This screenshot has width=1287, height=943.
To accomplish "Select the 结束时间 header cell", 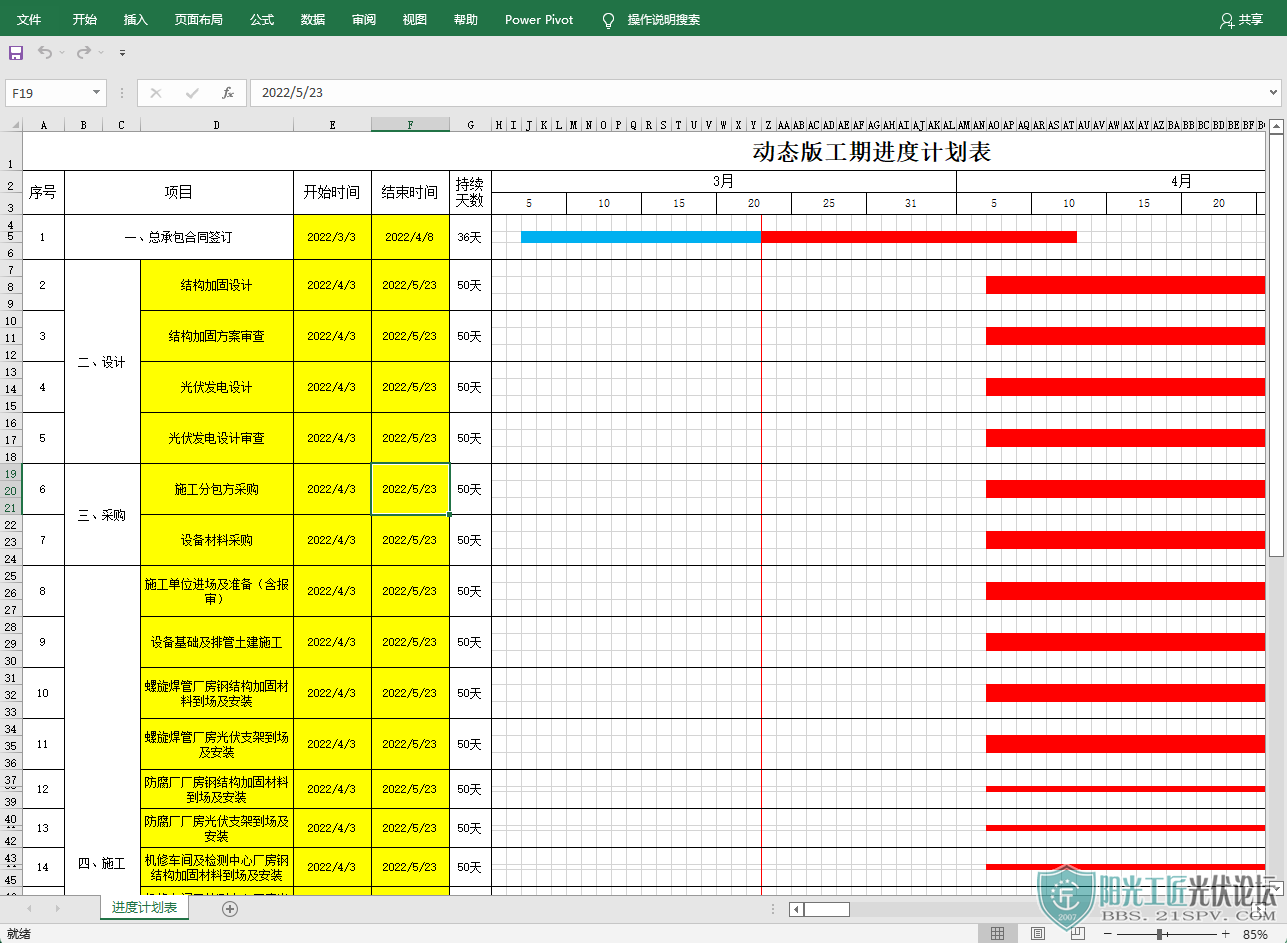I will coord(410,192).
